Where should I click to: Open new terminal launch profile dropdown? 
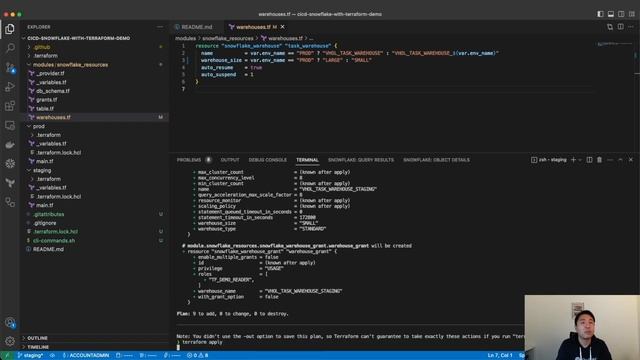pyautogui.click(x=580, y=160)
